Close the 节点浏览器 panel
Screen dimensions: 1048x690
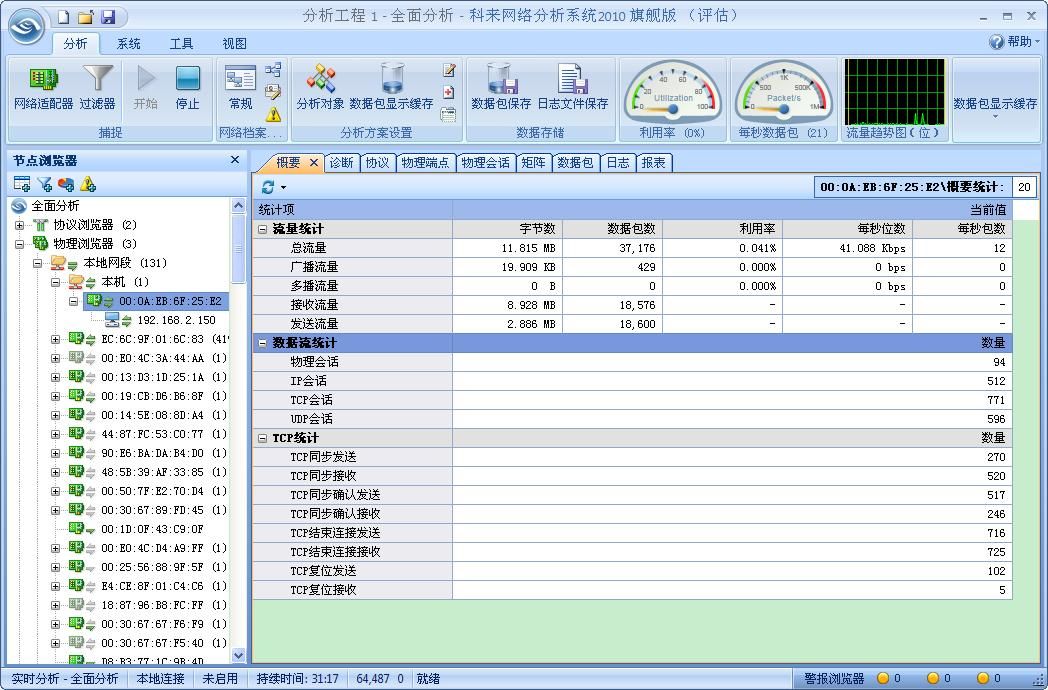click(x=235, y=160)
